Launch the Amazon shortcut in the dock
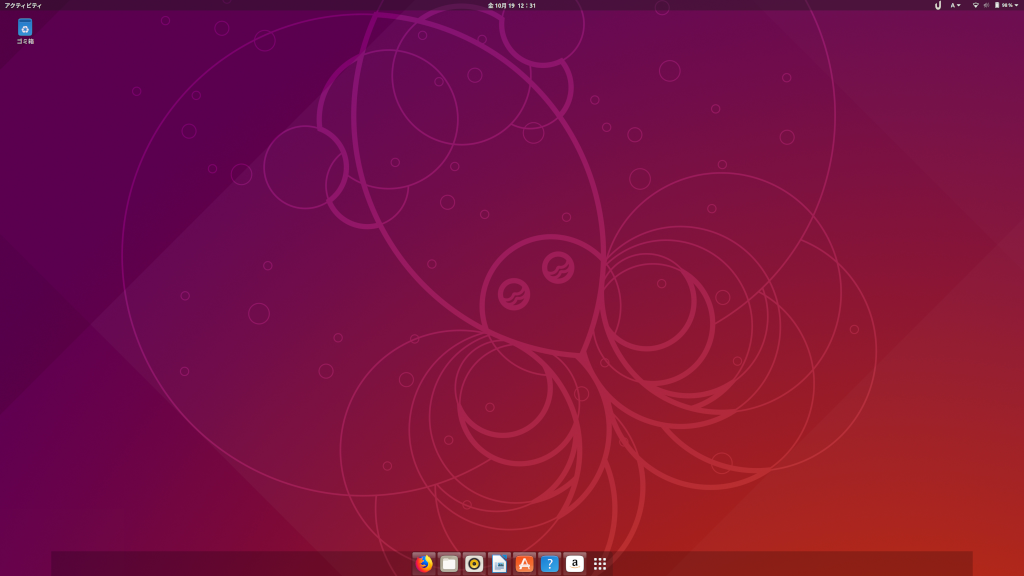This screenshot has width=1024, height=576. tap(575, 564)
